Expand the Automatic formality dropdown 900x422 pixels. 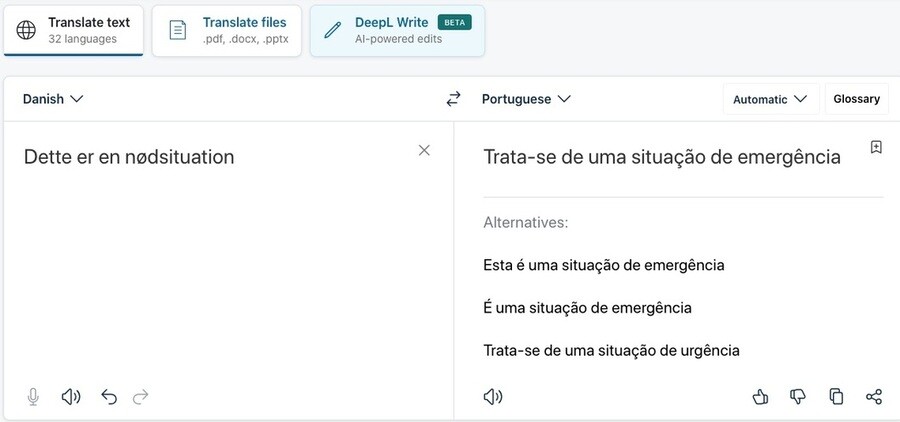click(x=770, y=99)
